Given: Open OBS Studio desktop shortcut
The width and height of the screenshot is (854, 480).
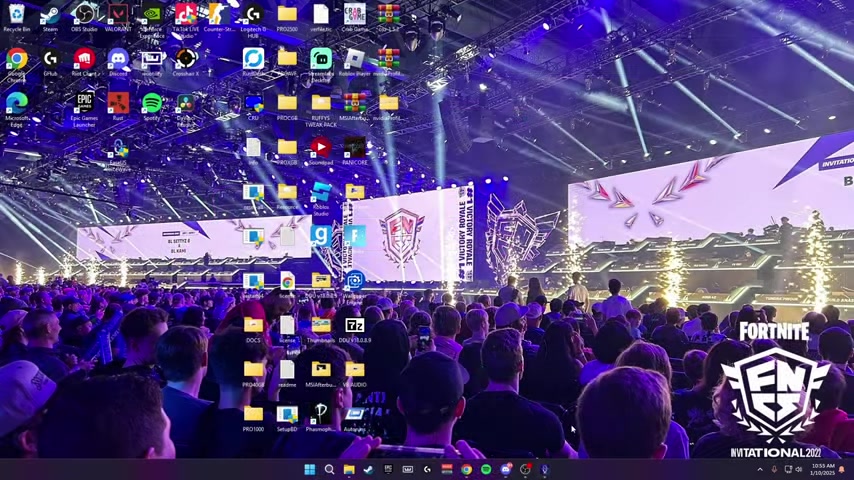Looking at the screenshot, I should point(84,14).
